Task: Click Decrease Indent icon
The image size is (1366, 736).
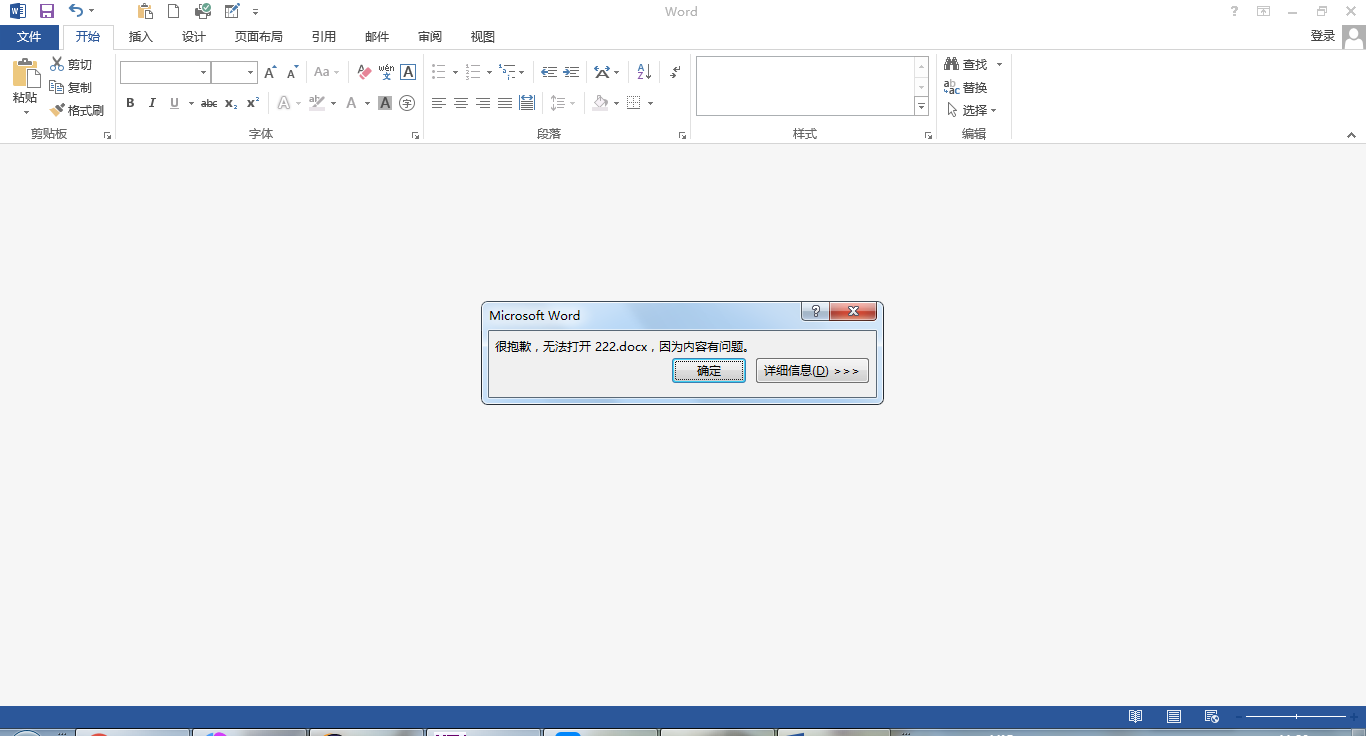Action: tap(549, 72)
